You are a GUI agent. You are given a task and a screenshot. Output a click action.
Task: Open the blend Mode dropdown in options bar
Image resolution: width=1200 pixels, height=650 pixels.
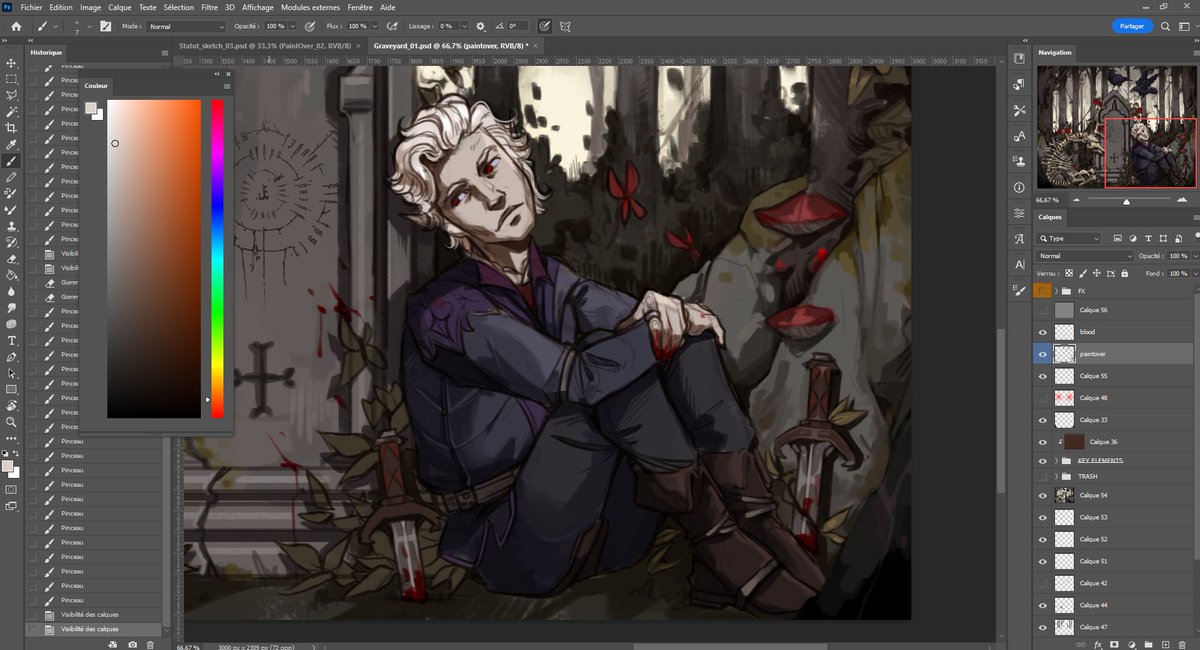click(186, 26)
